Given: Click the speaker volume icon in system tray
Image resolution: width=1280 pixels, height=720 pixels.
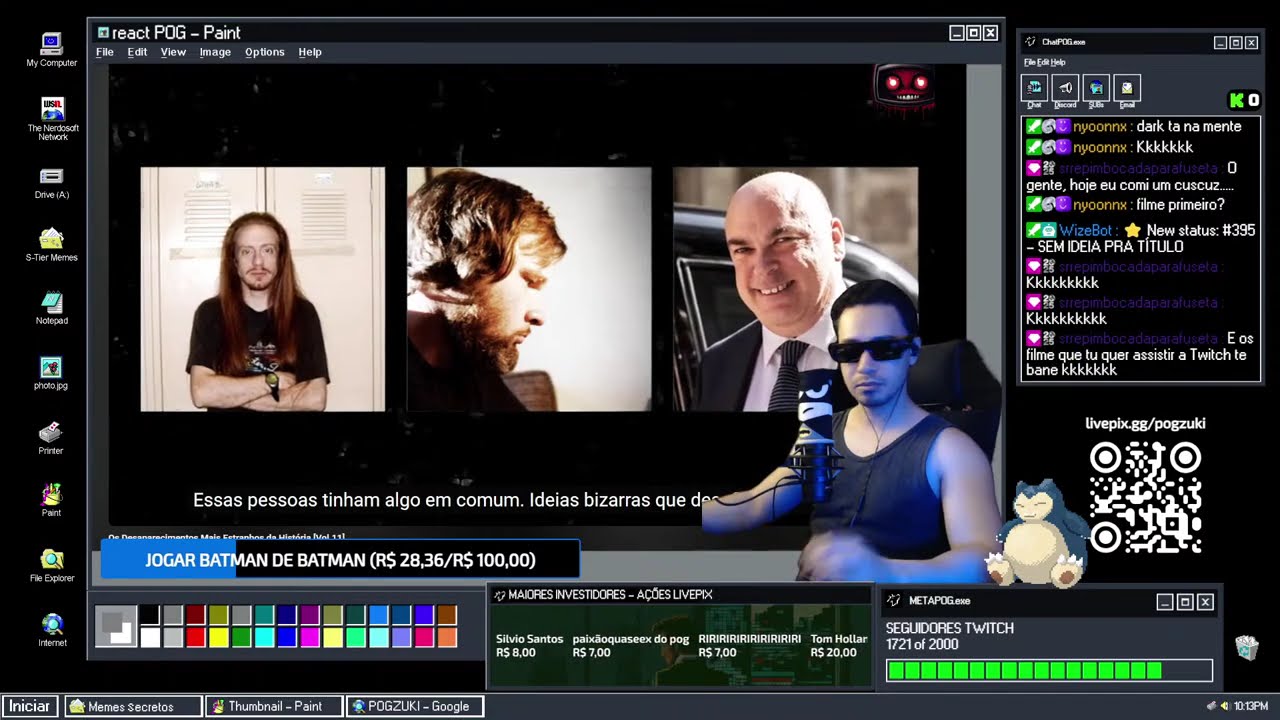Looking at the screenshot, I should 1224,706.
